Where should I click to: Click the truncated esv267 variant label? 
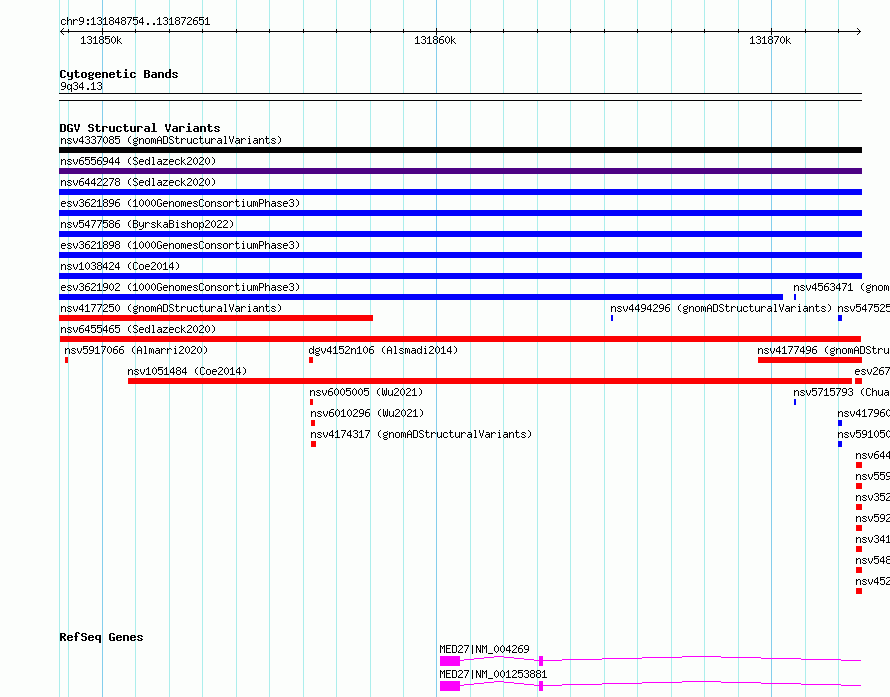click(872, 371)
